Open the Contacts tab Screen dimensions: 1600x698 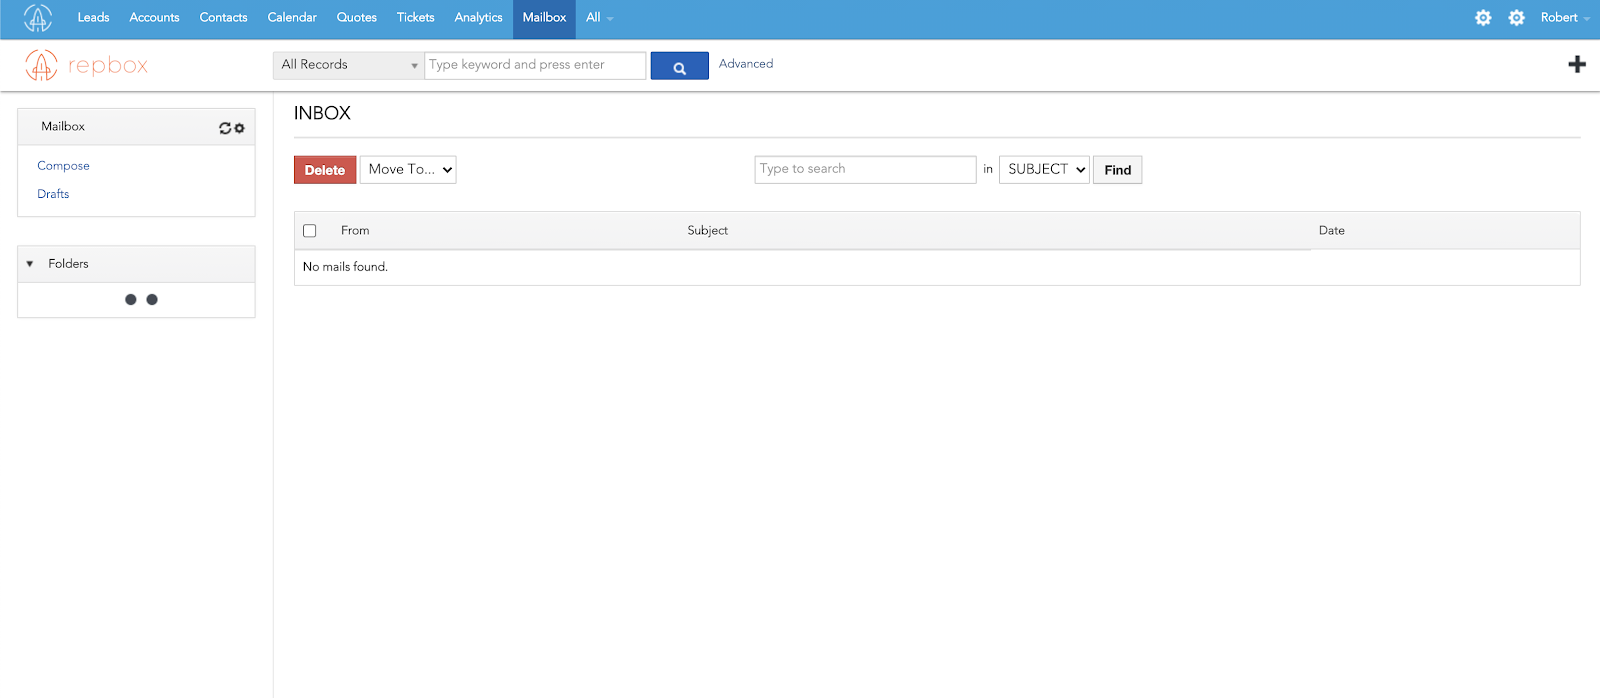point(223,18)
